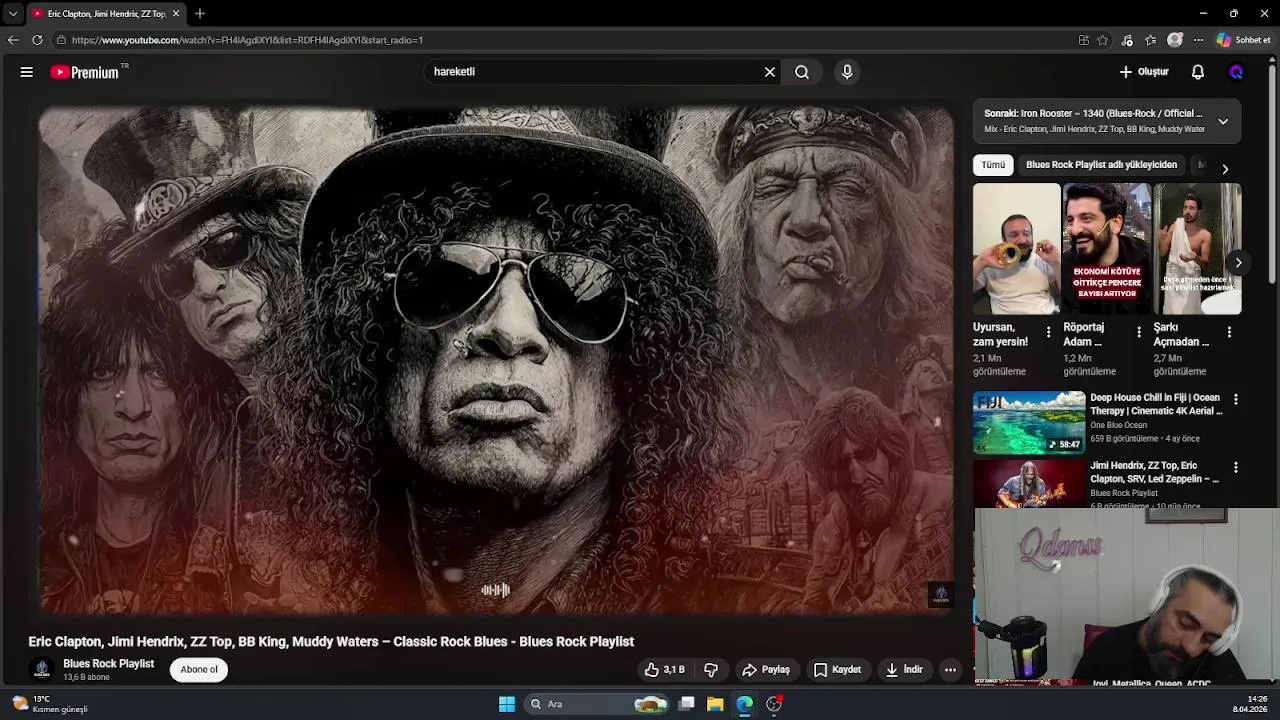
Task: Open Deep House Chill in Fiji title
Action: coord(1156,404)
